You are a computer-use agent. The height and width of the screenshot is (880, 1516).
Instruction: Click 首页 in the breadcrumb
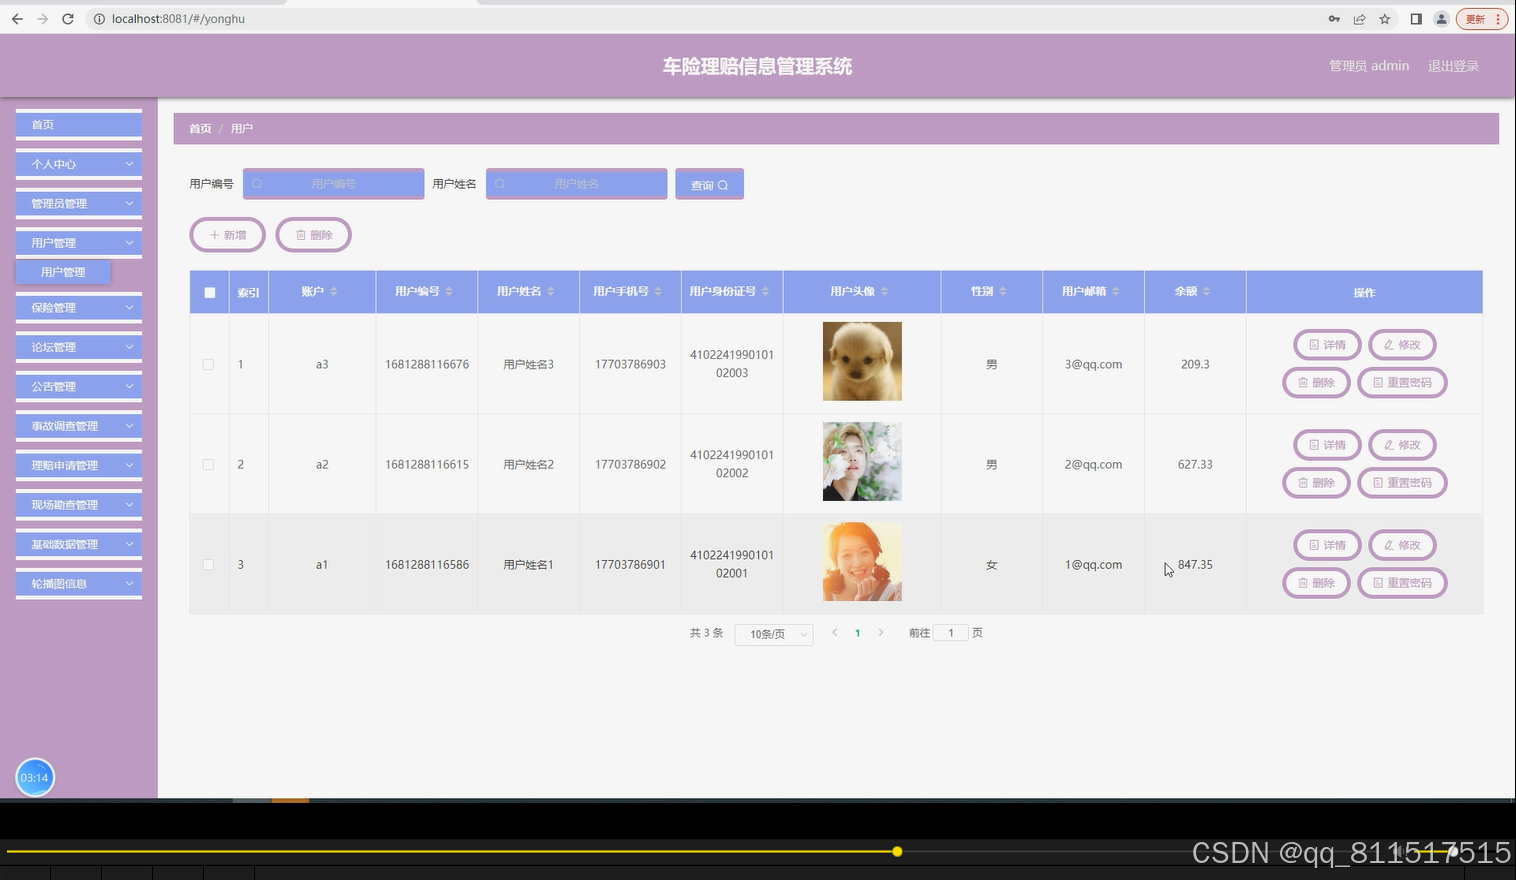200,129
